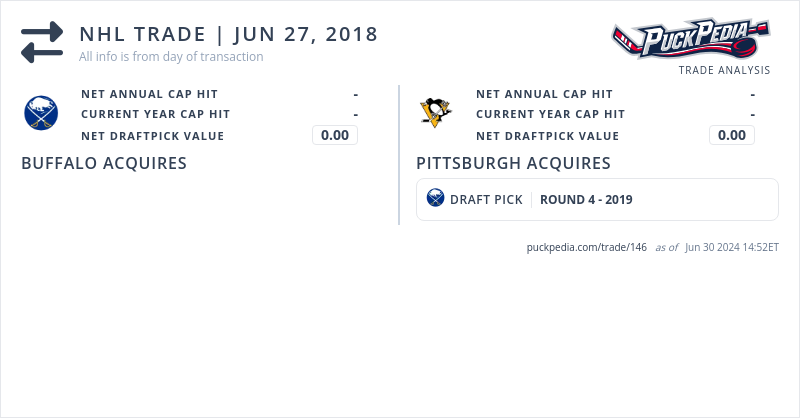Click the Pittsburgh Penguins team logo
The image size is (800, 418).
[436, 113]
